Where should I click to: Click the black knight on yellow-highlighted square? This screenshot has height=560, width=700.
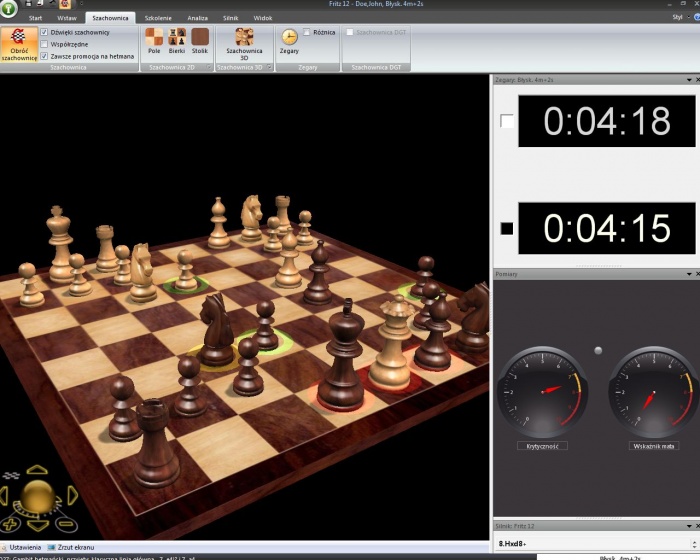[x=216, y=330]
